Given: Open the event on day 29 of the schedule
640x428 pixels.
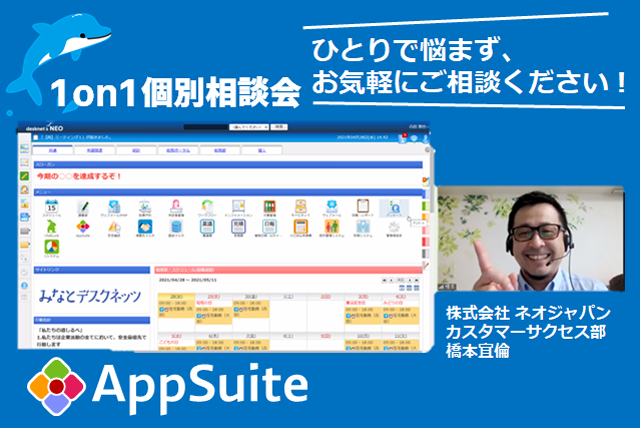Looking at the screenshot, I should (x=213, y=315).
